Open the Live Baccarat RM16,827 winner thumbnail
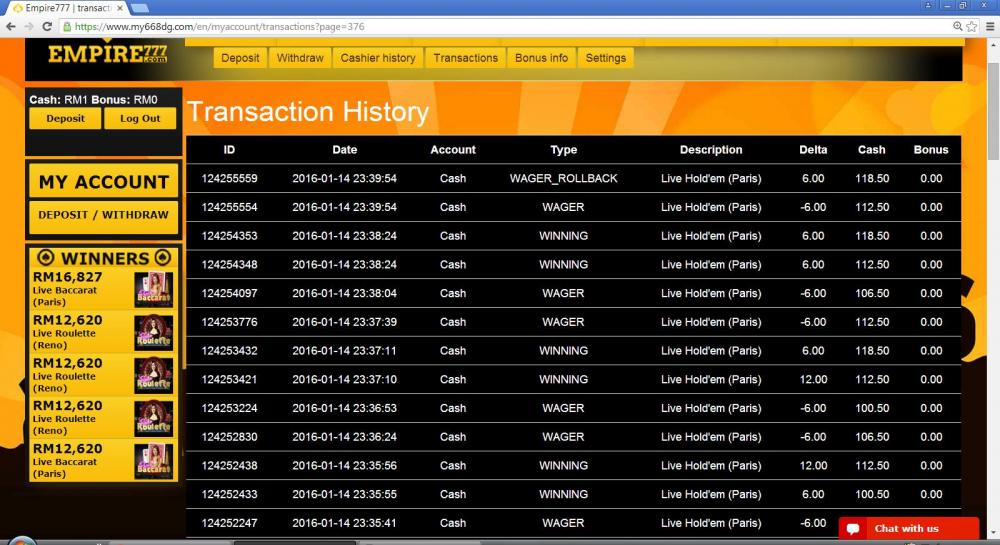Viewport: 1000px width, 545px height. click(x=154, y=289)
